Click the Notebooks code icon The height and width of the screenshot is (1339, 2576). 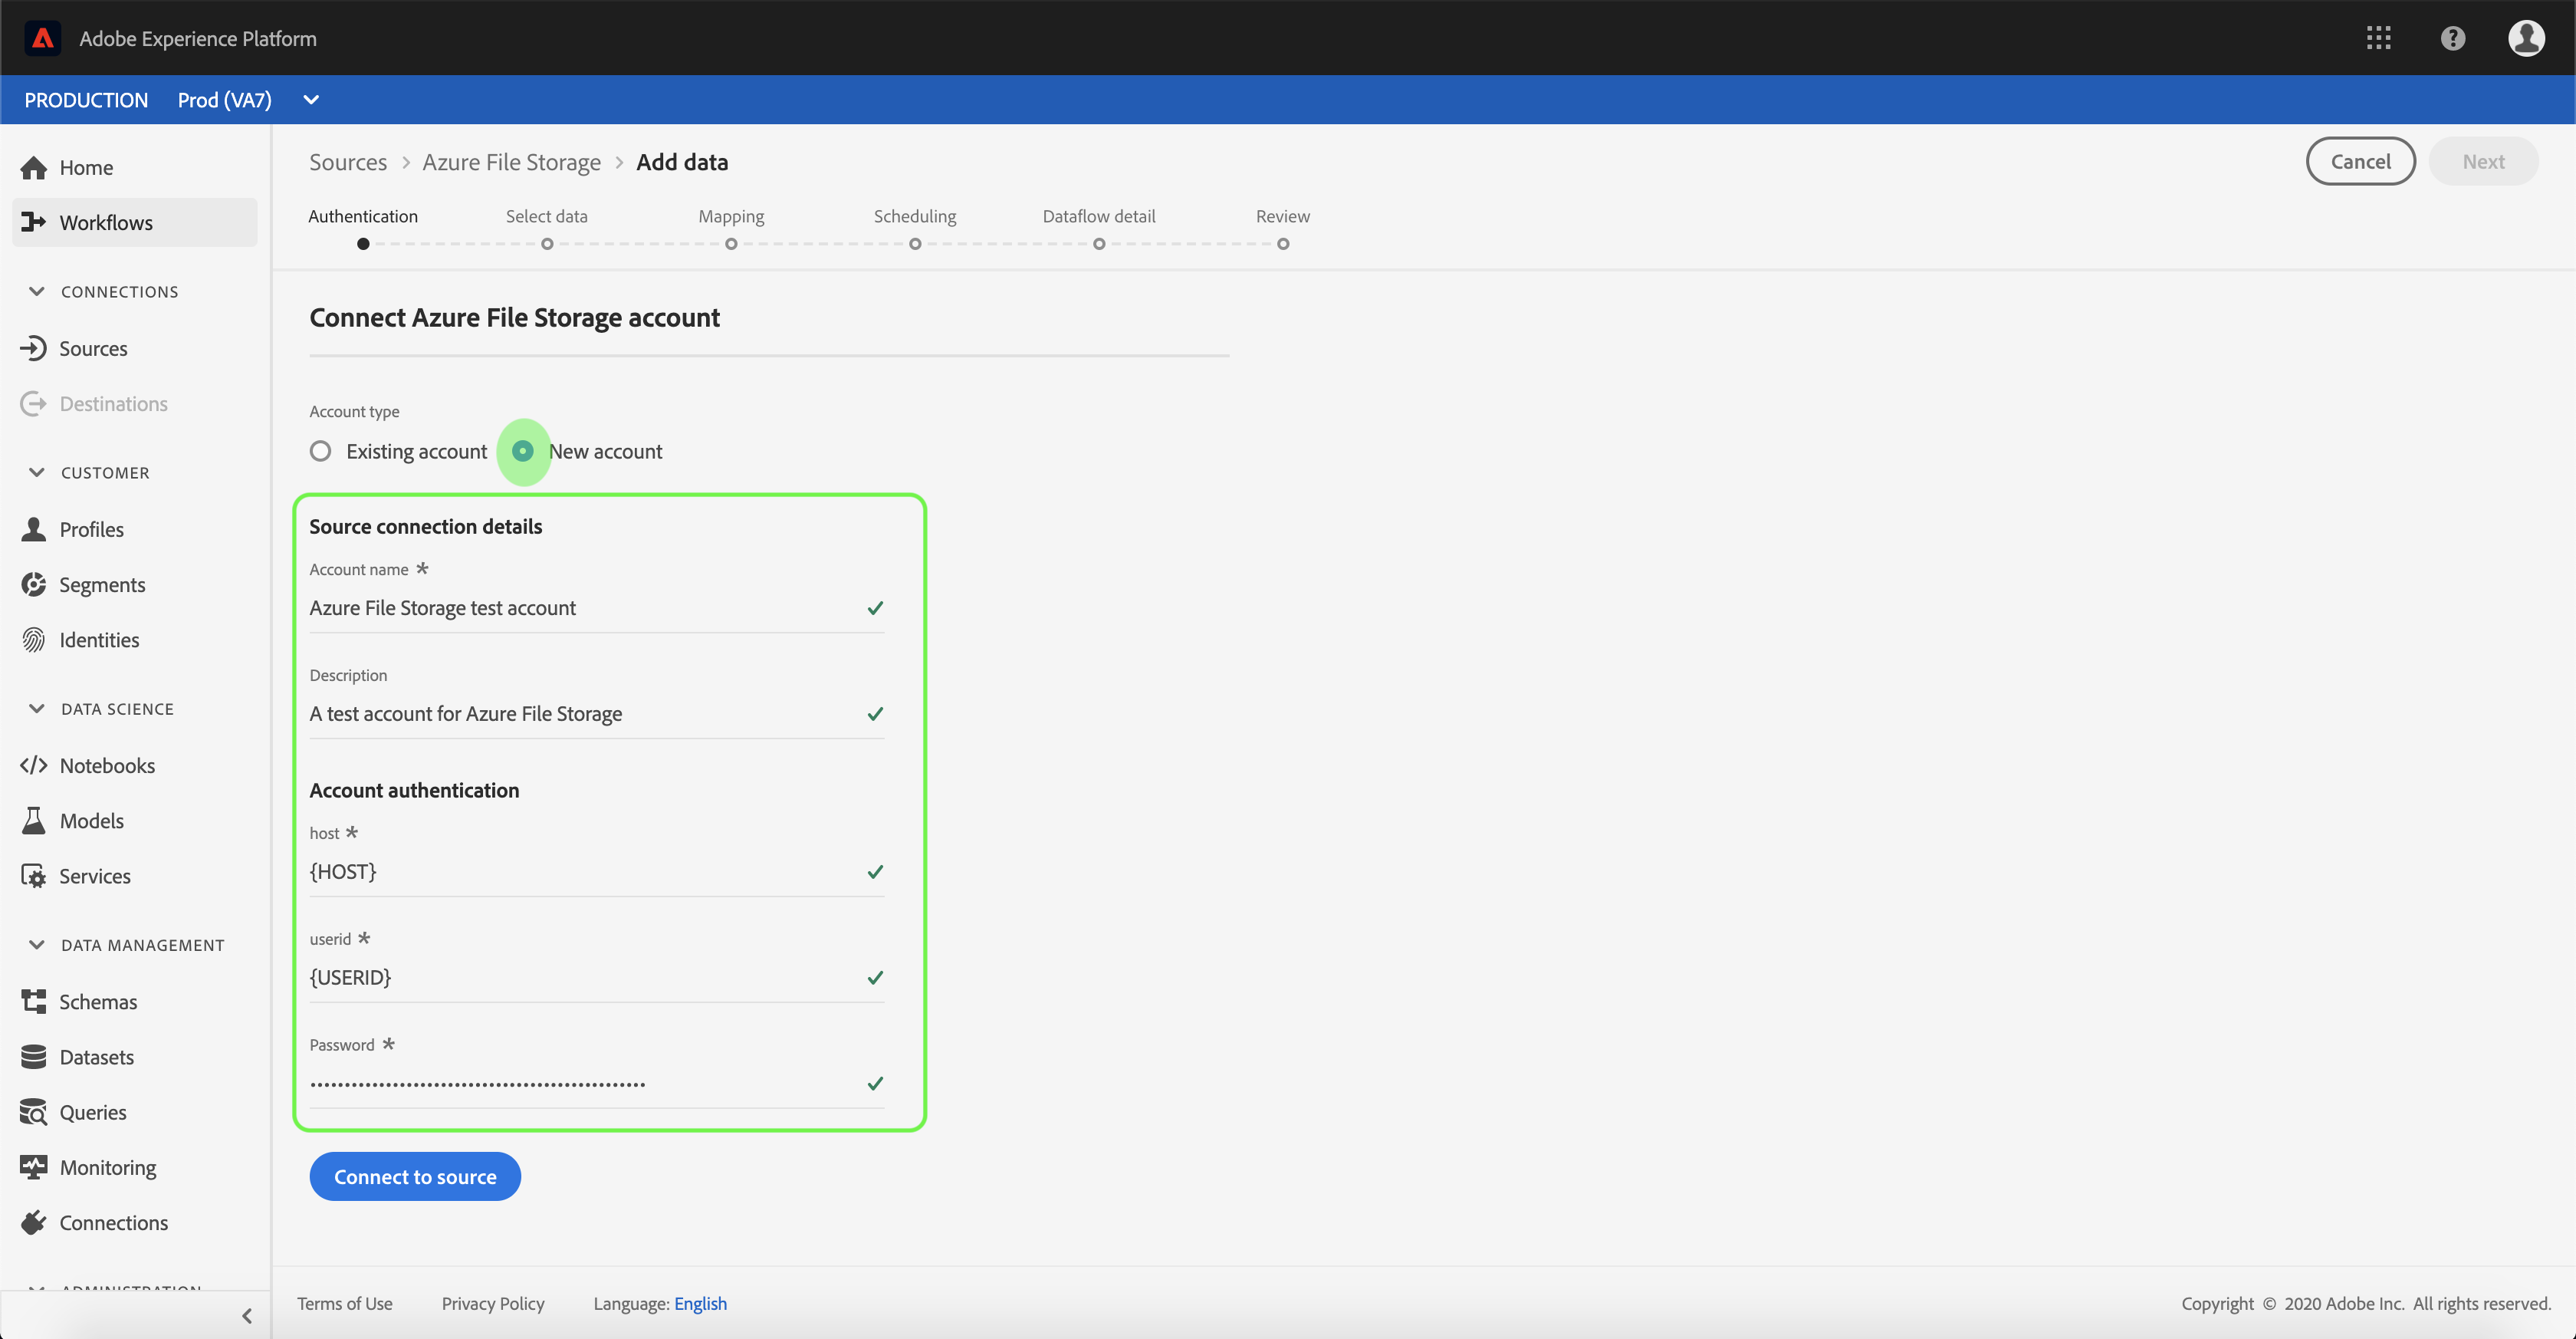34,765
